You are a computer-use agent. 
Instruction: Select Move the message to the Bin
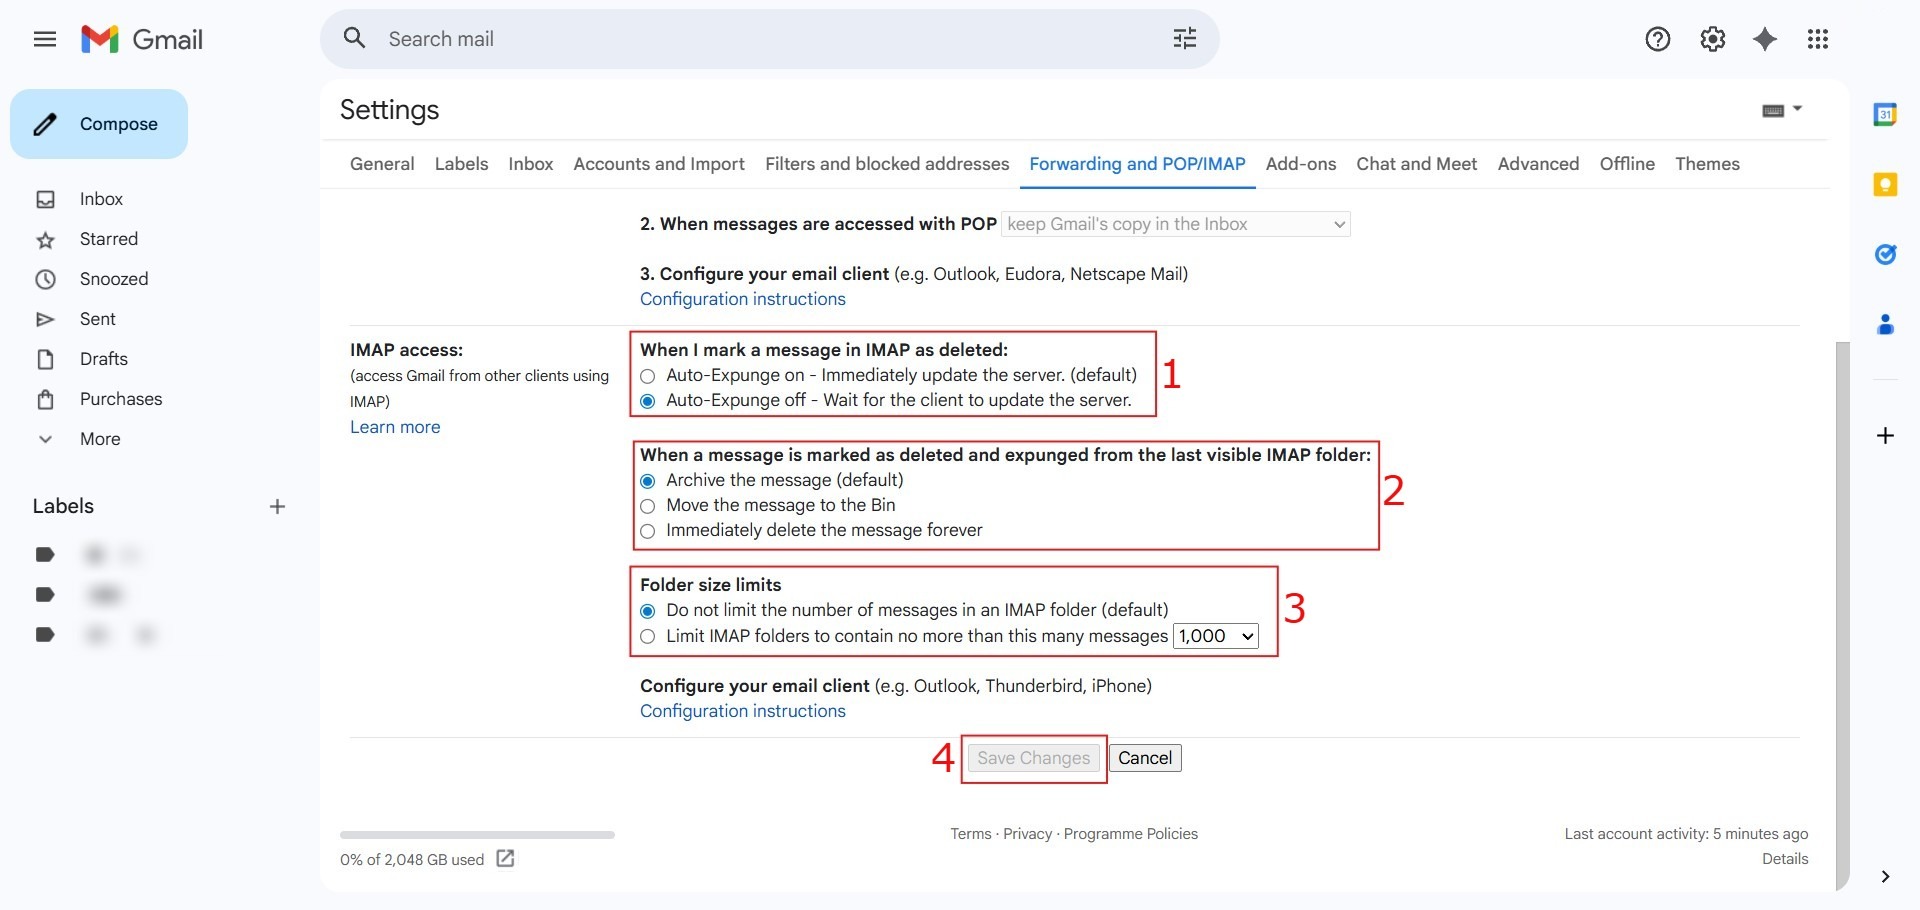648,506
